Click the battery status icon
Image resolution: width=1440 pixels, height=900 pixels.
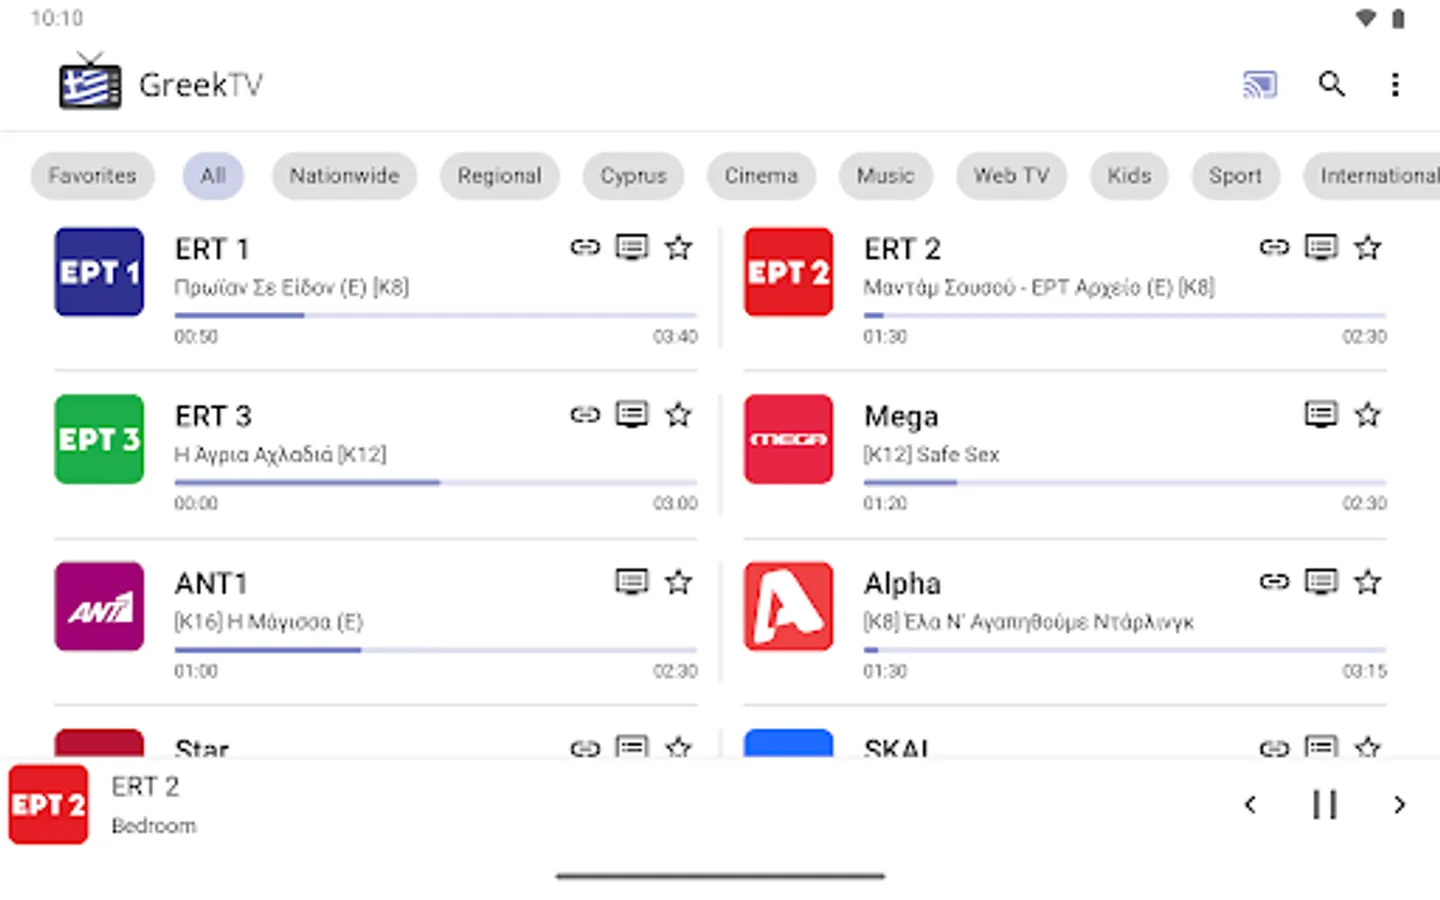pos(1398,18)
